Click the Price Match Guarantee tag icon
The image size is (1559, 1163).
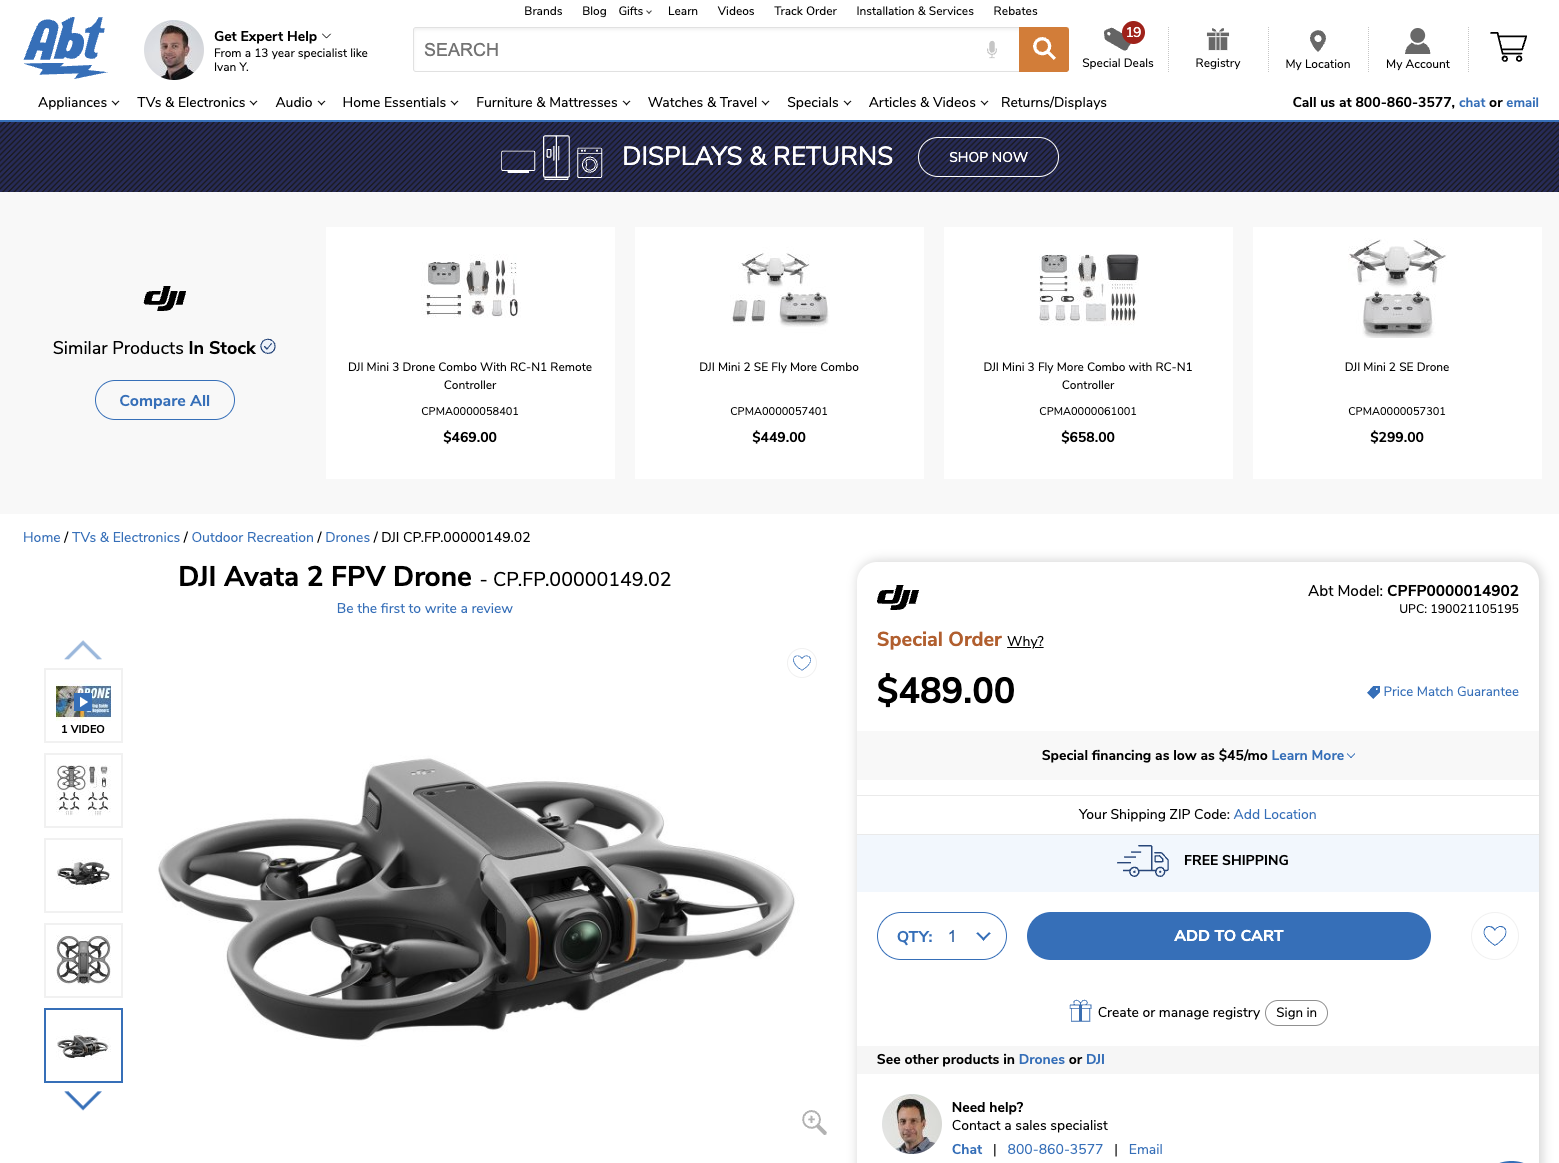(x=1374, y=692)
